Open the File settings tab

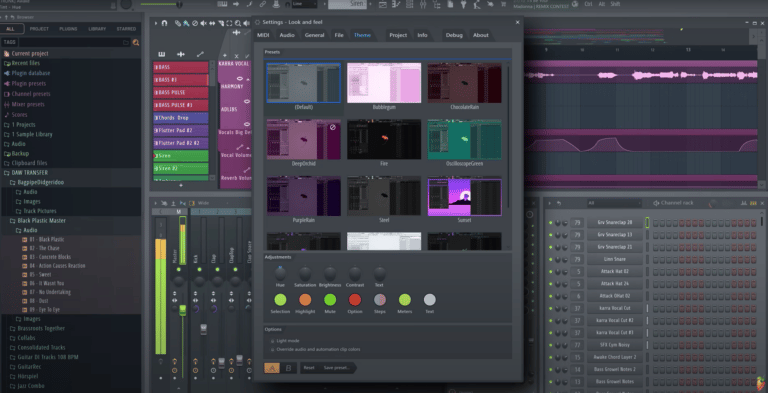click(x=339, y=35)
